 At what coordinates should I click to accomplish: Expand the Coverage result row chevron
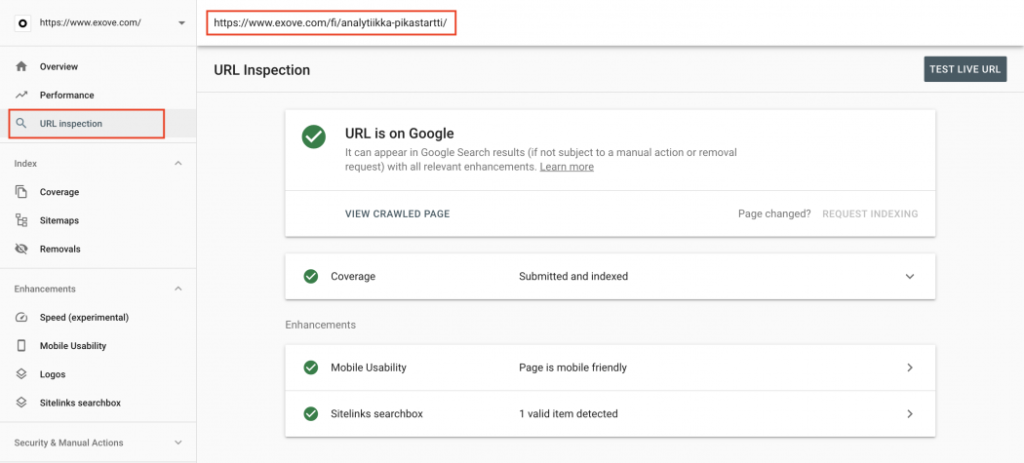pyautogui.click(x=910, y=276)
